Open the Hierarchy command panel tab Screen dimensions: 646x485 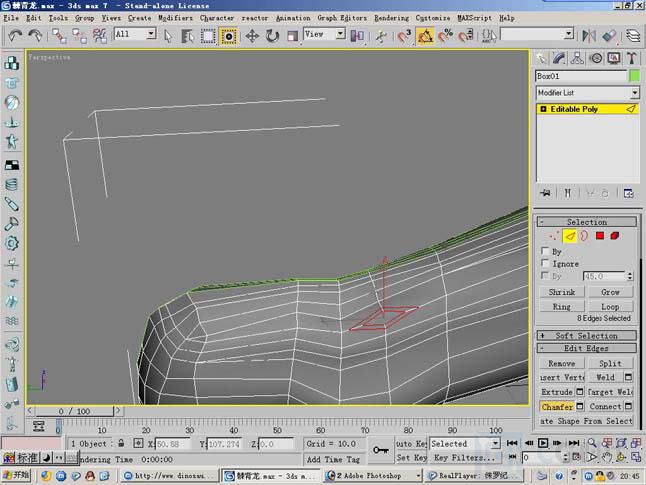pos(577,58)
